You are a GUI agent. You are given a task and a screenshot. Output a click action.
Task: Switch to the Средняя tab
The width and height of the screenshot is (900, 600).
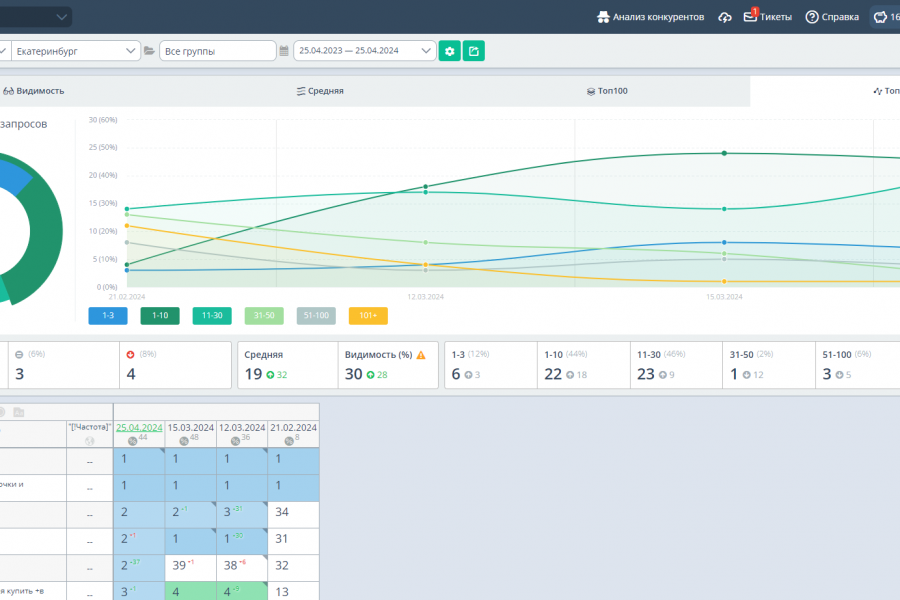(320, 91)
